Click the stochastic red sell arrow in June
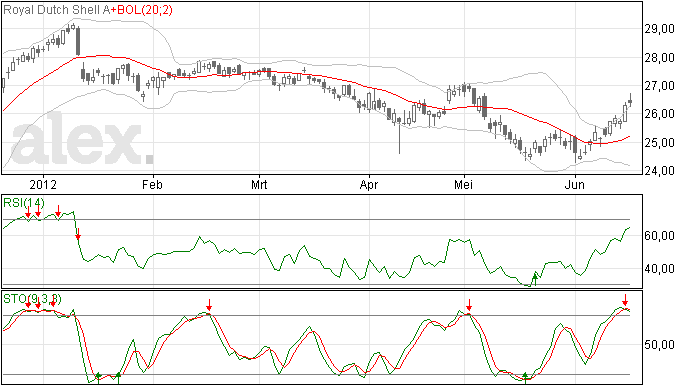The height and width of the screenshot is (387, 690). click(625, 300)
